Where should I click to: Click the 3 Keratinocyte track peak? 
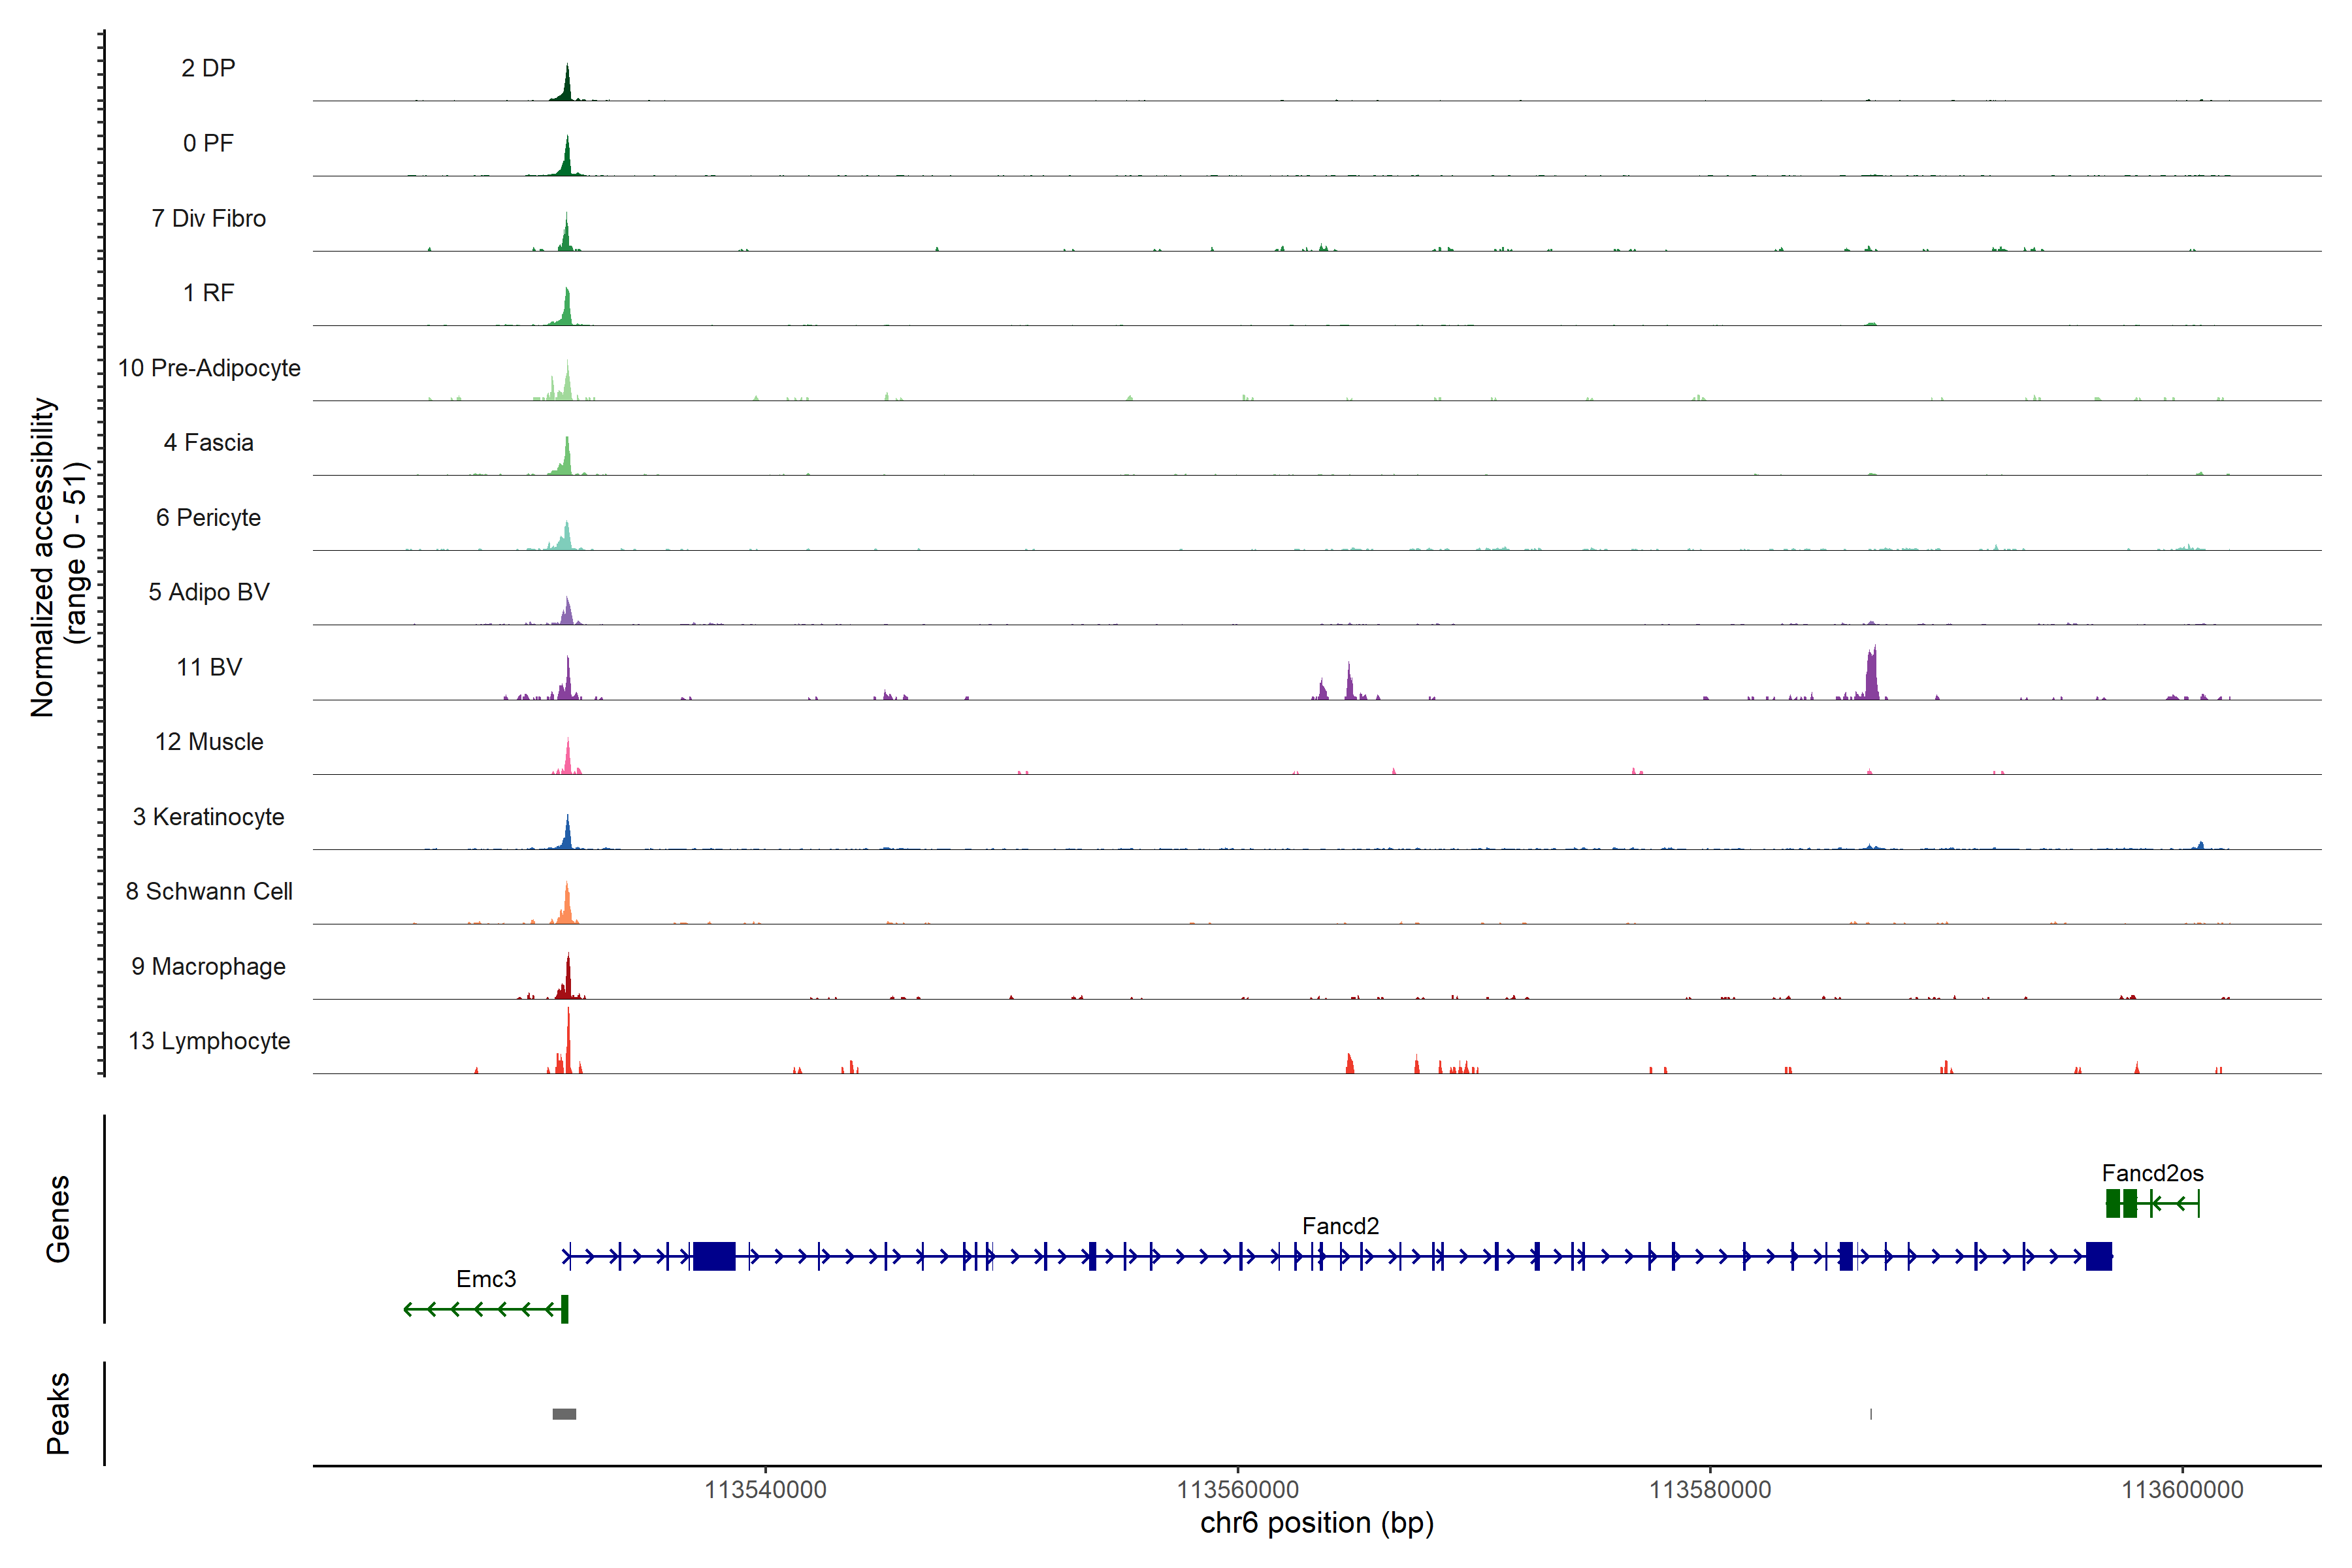(567, 835)
